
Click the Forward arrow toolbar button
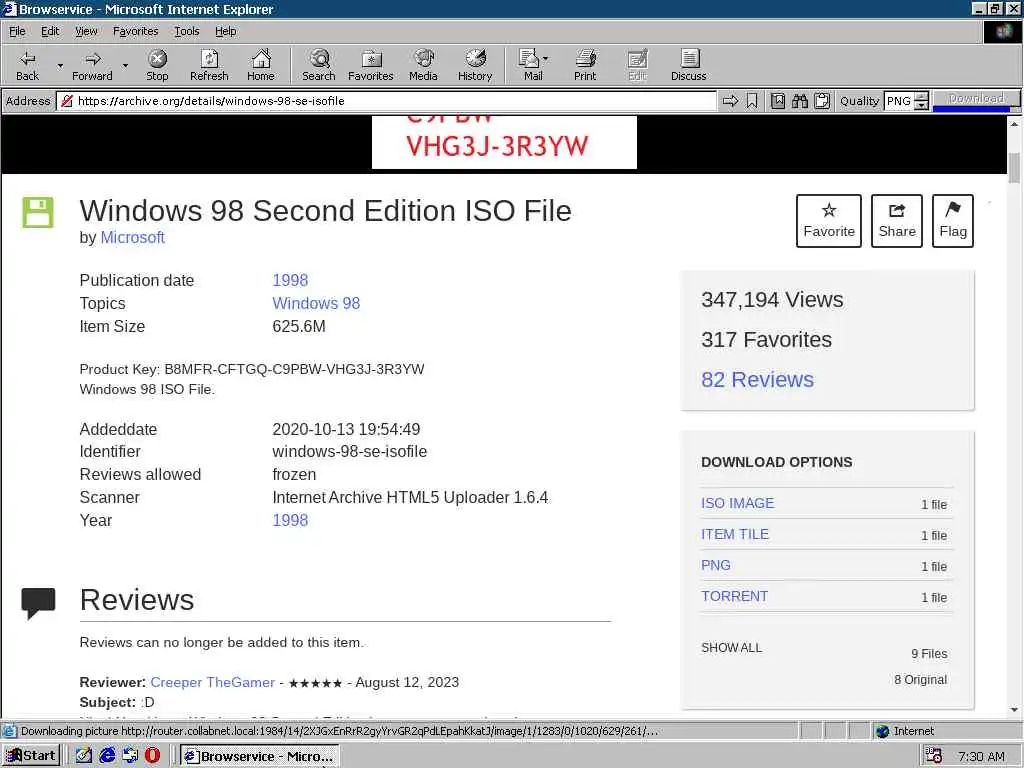coord(92,65)
